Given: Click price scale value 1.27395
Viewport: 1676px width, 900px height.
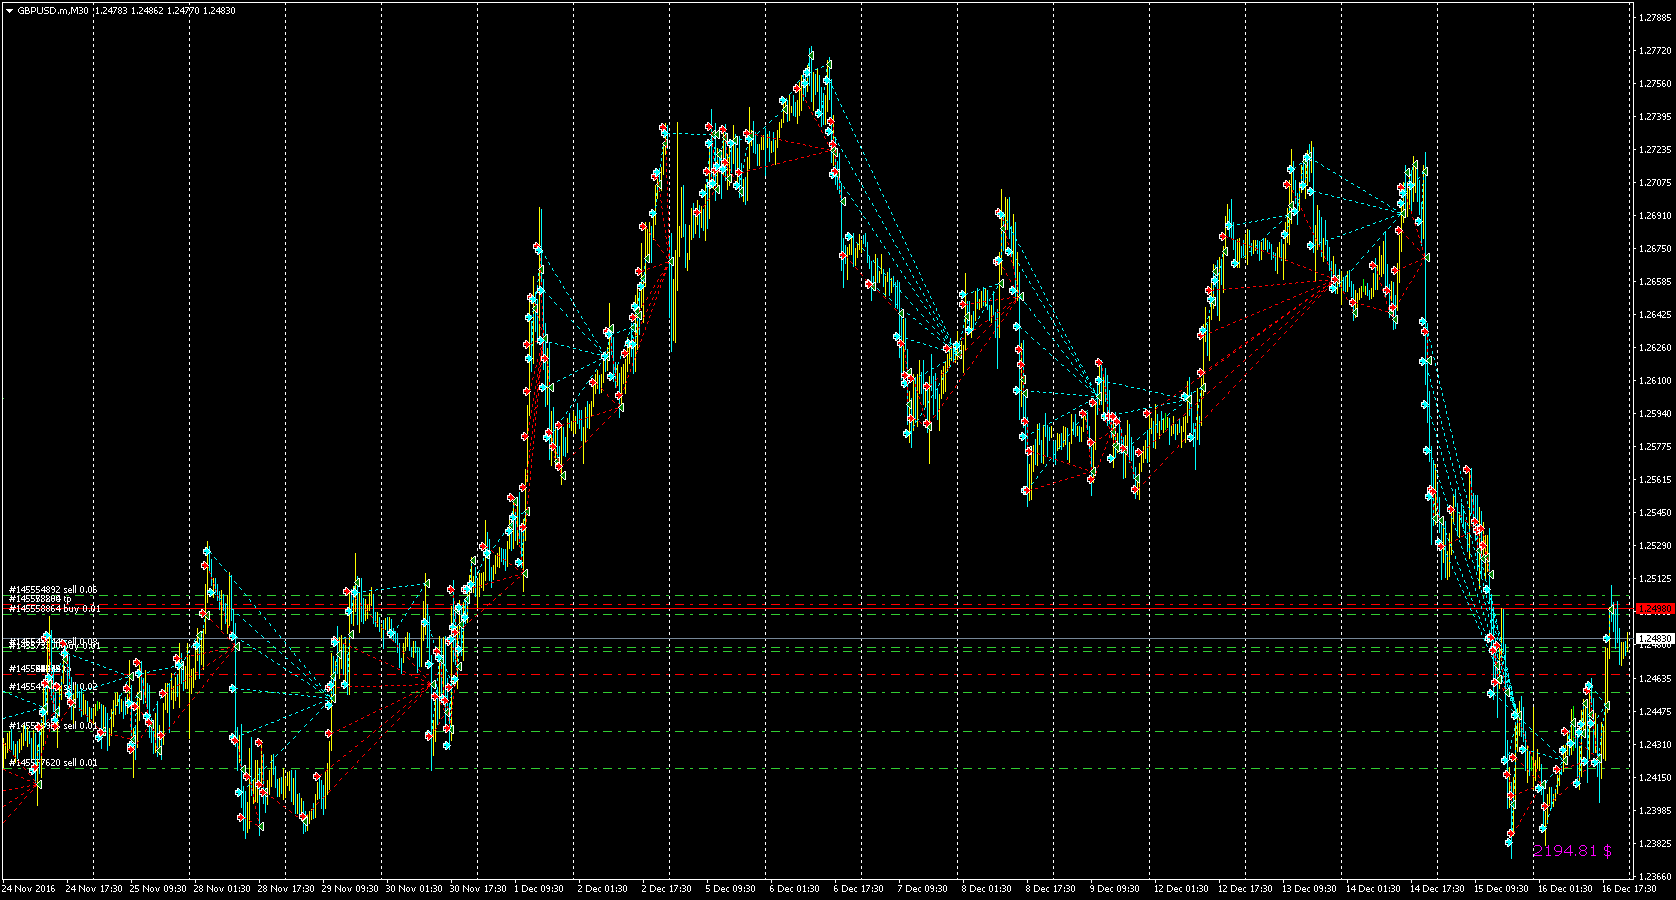Looking at the screenshot, I should (x=1657, y=117).
